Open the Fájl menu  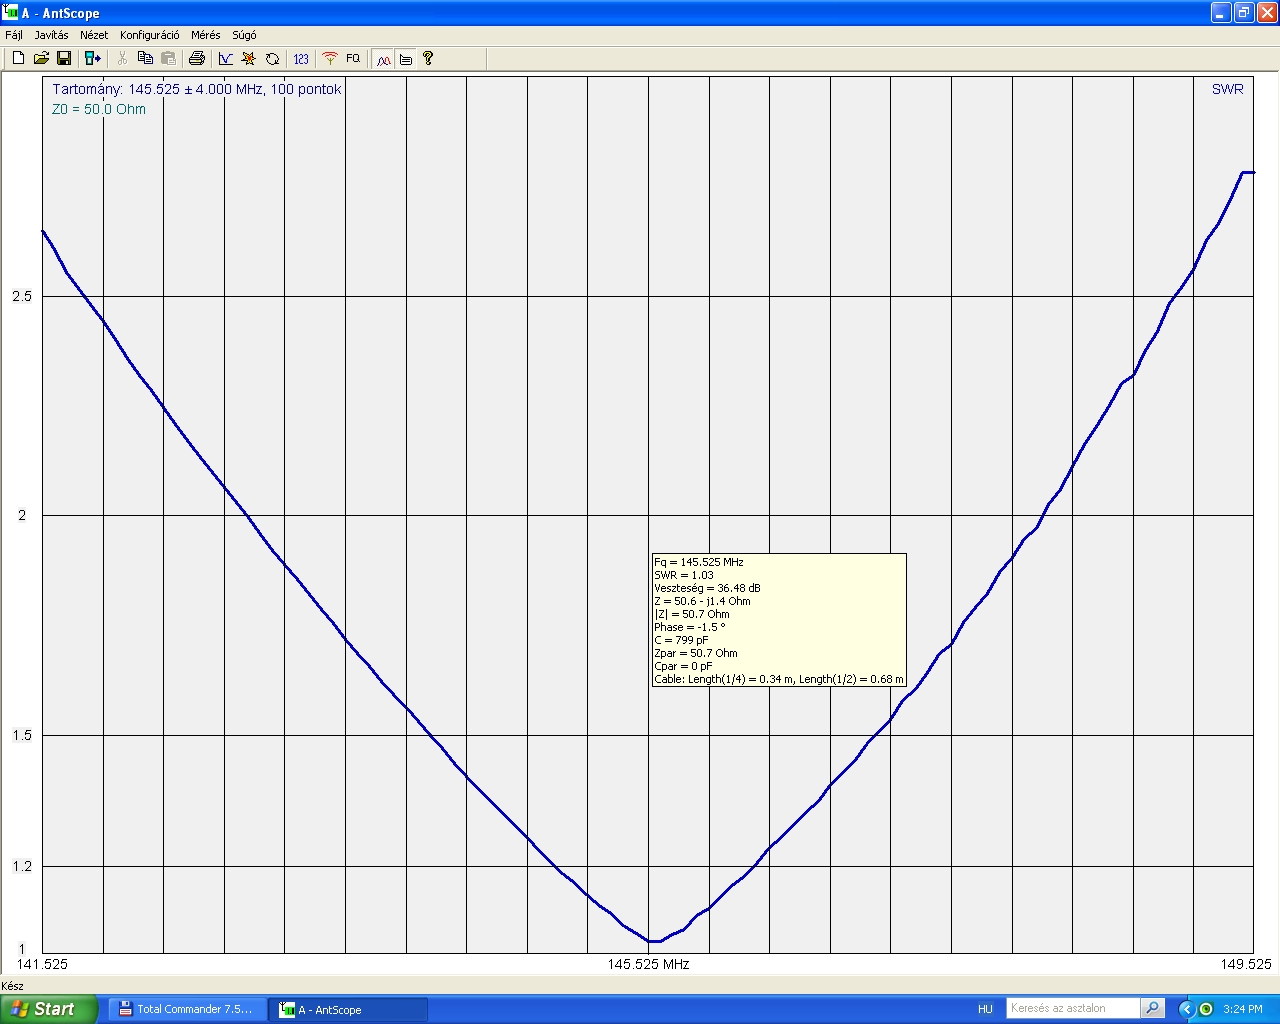coord(14,35)
